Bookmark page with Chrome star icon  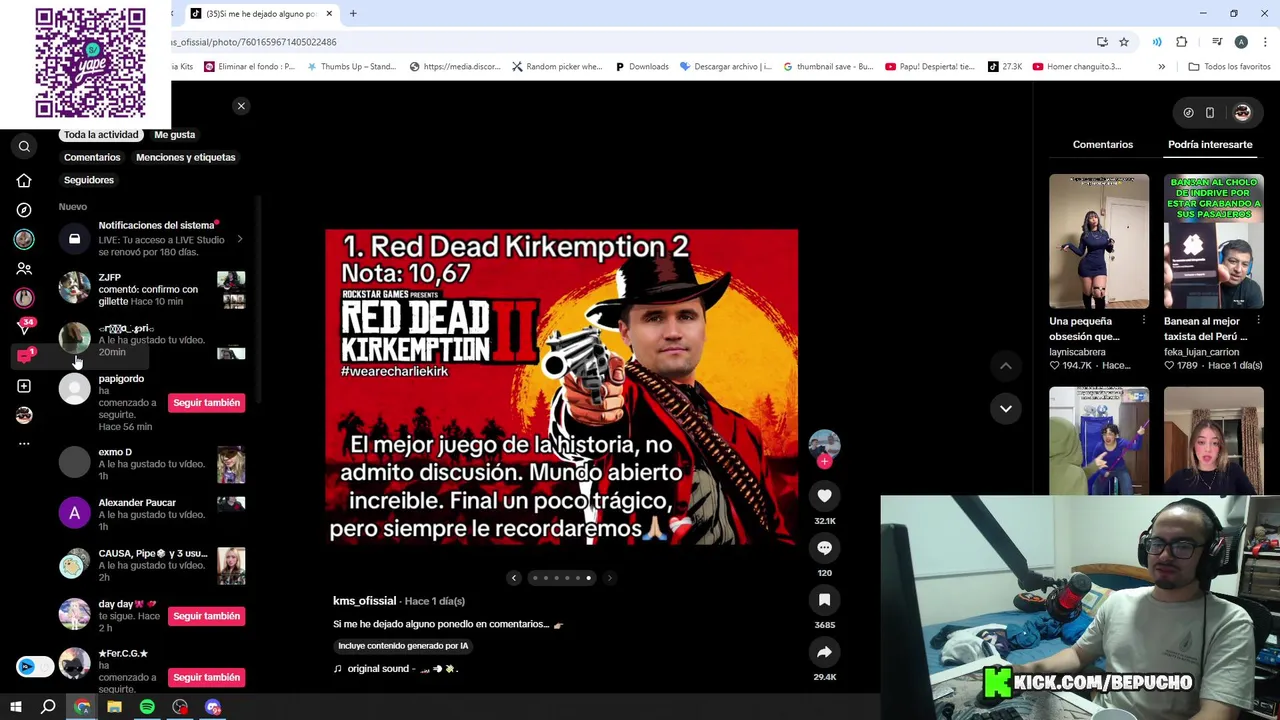click(x=1124, y=42)
